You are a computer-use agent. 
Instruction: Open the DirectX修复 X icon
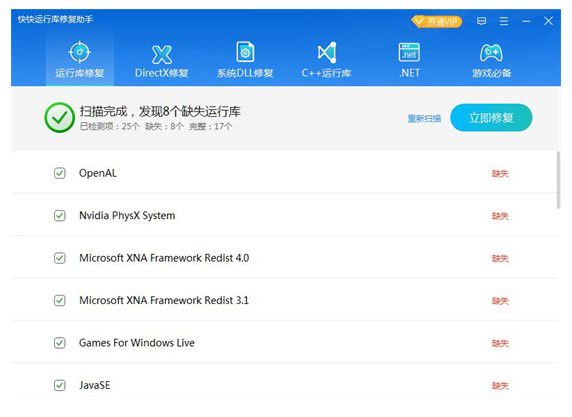coord(162,55)
